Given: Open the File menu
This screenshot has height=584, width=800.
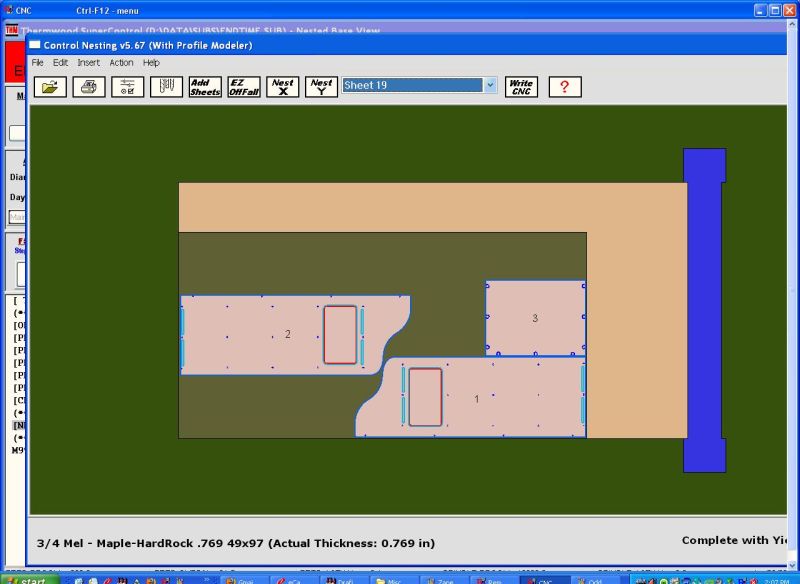Looking at the screenshot, I should pyautogui.click(x=38, y=63).
